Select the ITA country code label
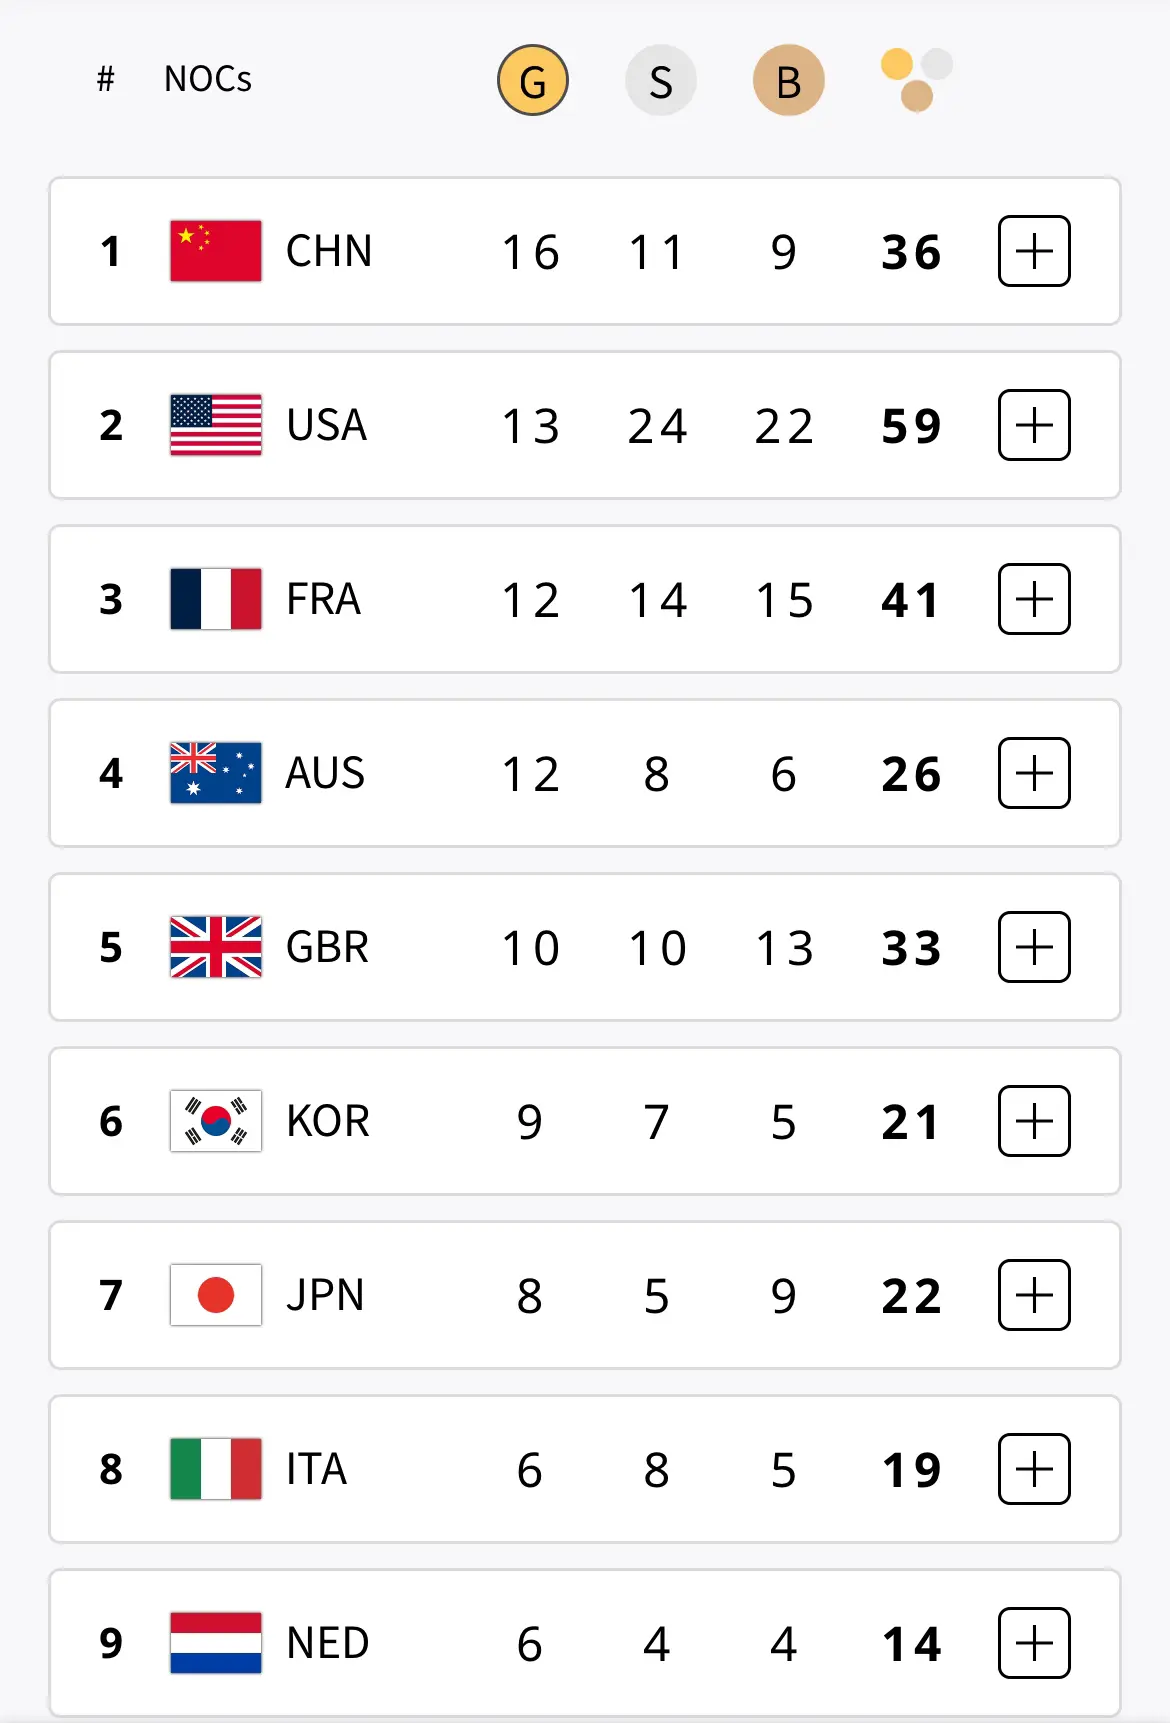1170x1723 pixels. pos(316,1469)
